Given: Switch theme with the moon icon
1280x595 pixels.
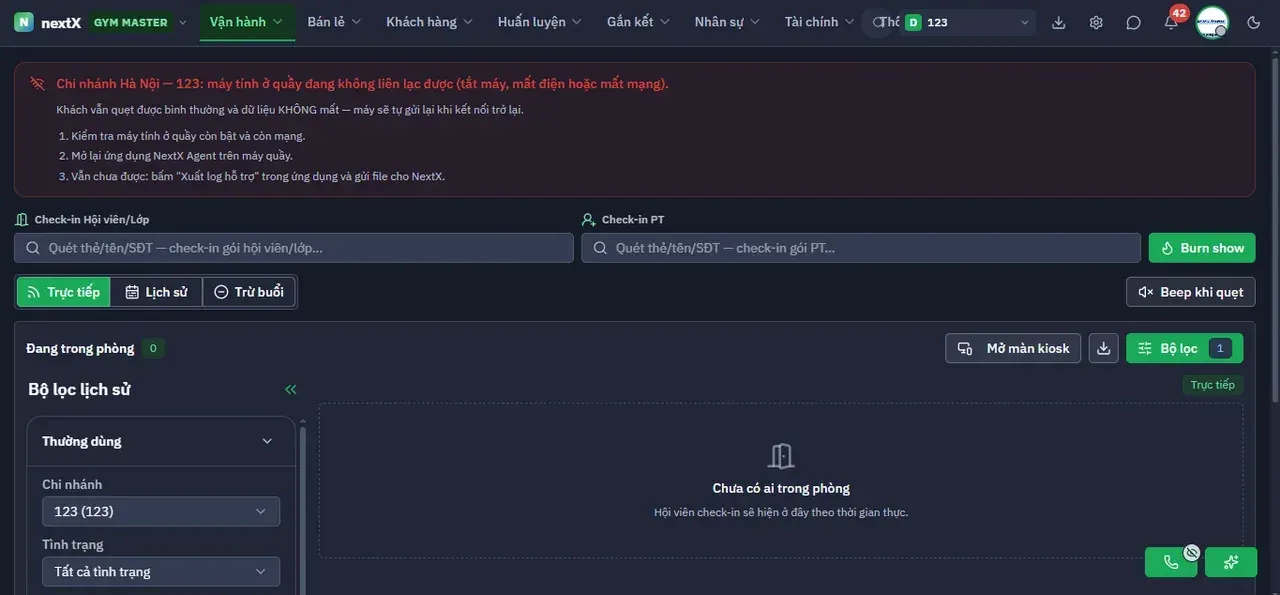Looking at the screenshot, I should pyautogui.click(x=1254, y=22).
